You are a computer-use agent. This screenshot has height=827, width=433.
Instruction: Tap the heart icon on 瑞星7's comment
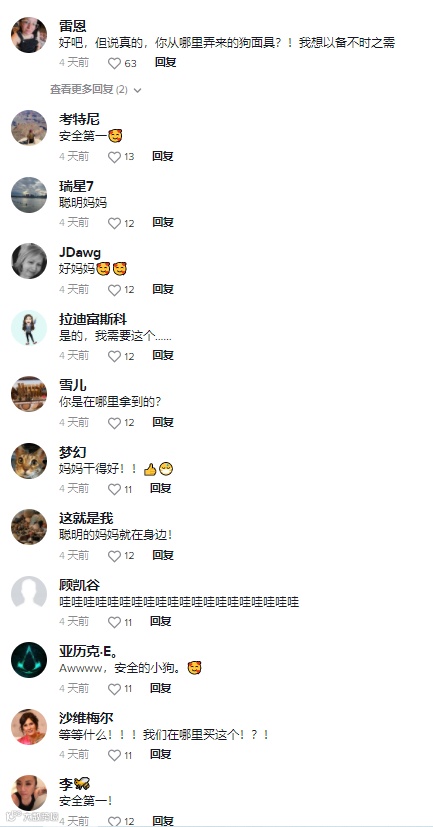114,223
